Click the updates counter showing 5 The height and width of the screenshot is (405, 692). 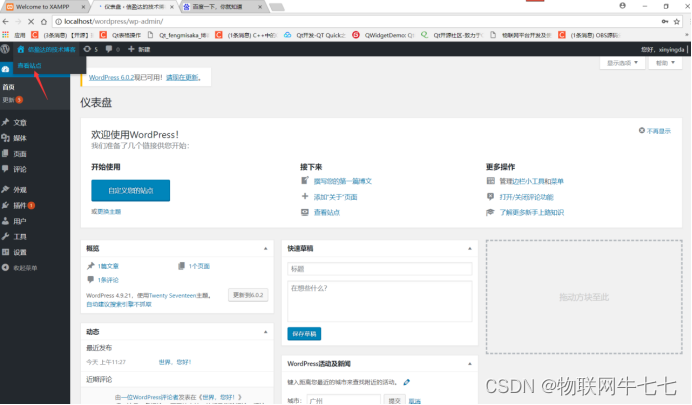click(90, 49)
